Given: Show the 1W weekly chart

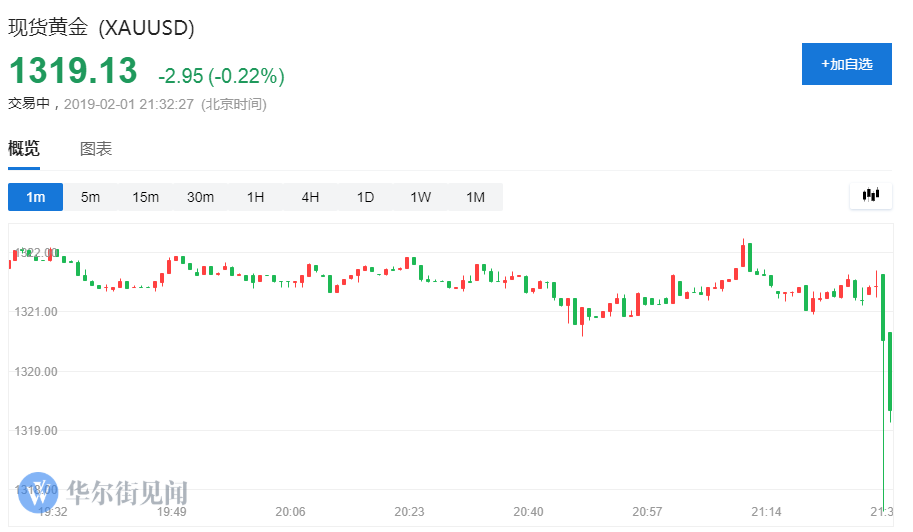Looking at the screenshot, I should click(420, 197).
